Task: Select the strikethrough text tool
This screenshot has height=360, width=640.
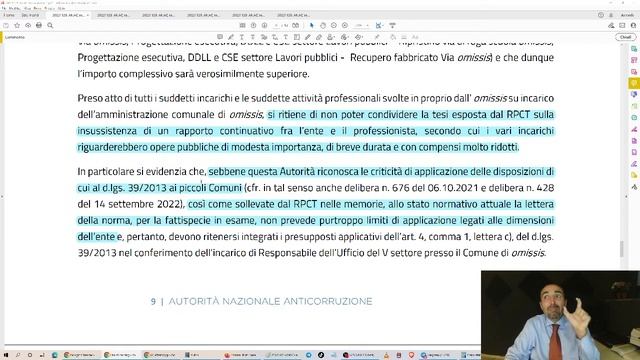Action: point(253,37)
